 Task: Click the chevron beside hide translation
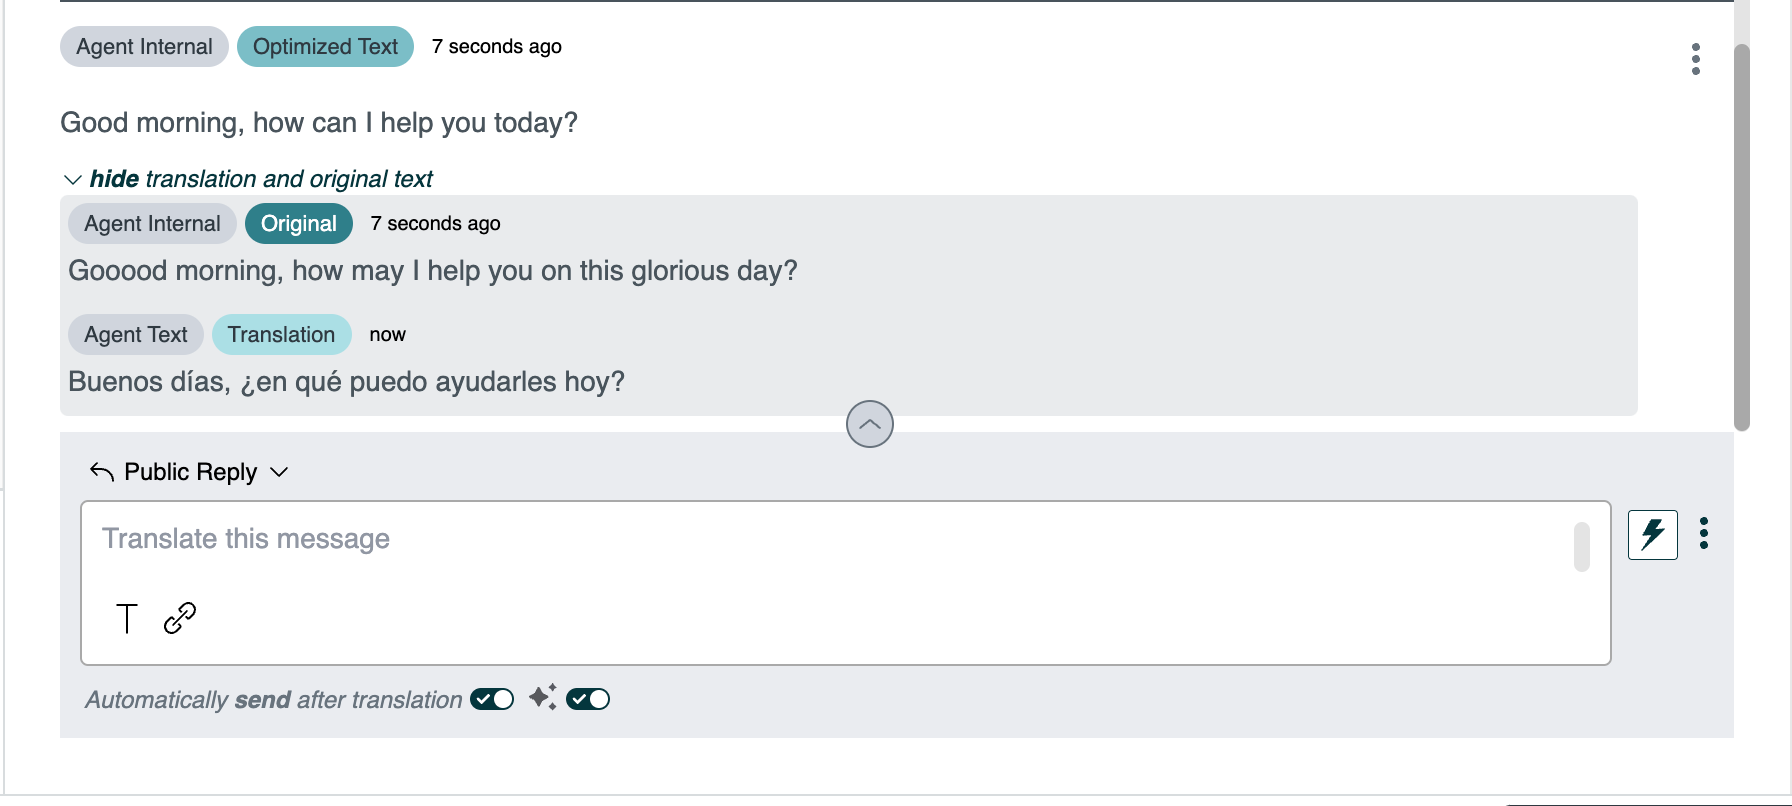(x=72, y=180)
